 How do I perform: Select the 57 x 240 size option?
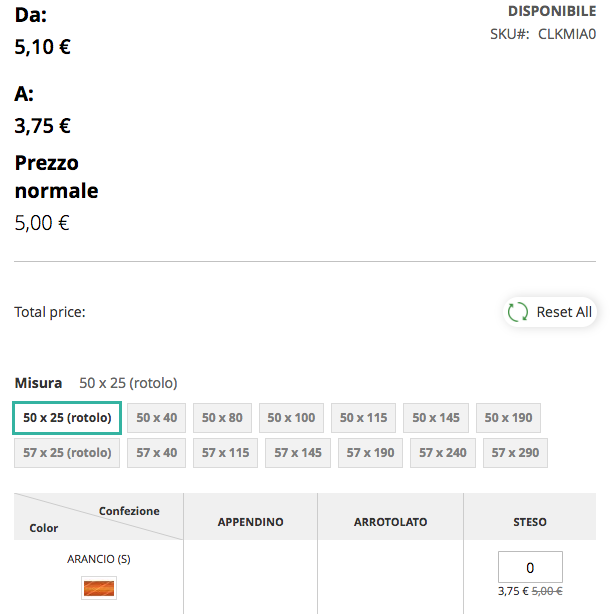(443, 453)
